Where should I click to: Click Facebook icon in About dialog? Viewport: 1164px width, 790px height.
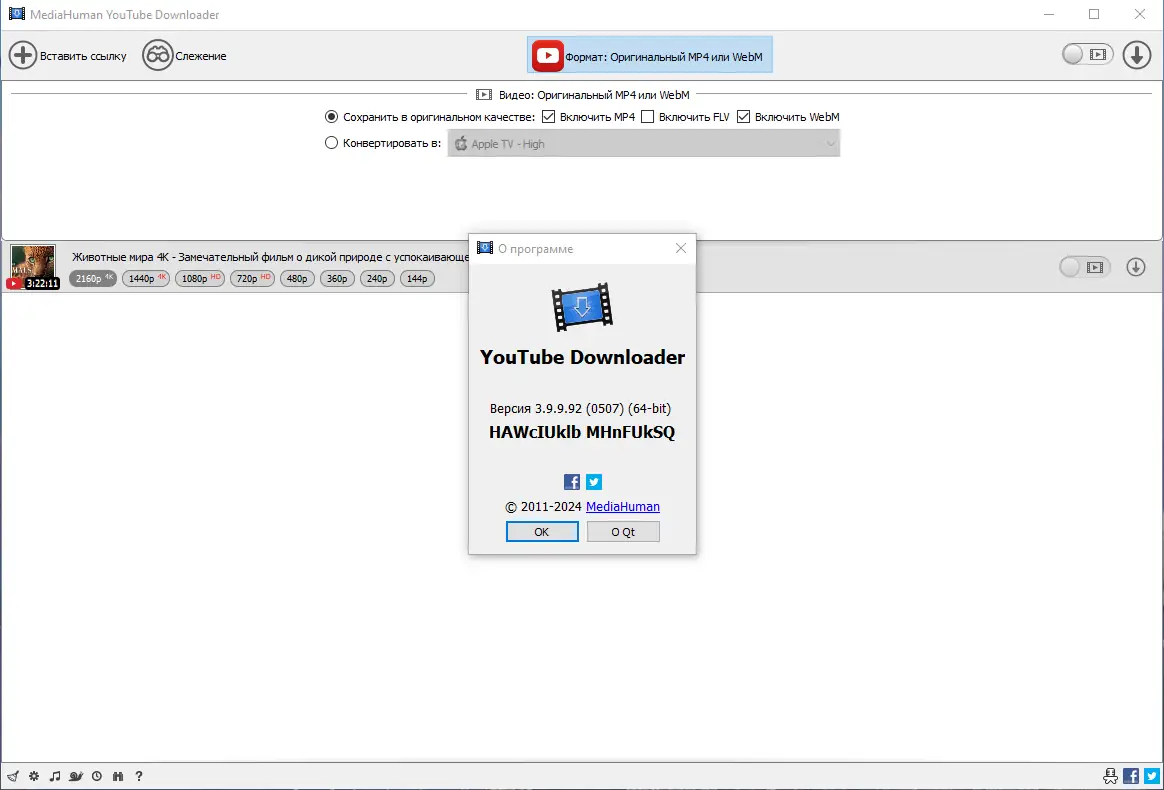point(572,482)
